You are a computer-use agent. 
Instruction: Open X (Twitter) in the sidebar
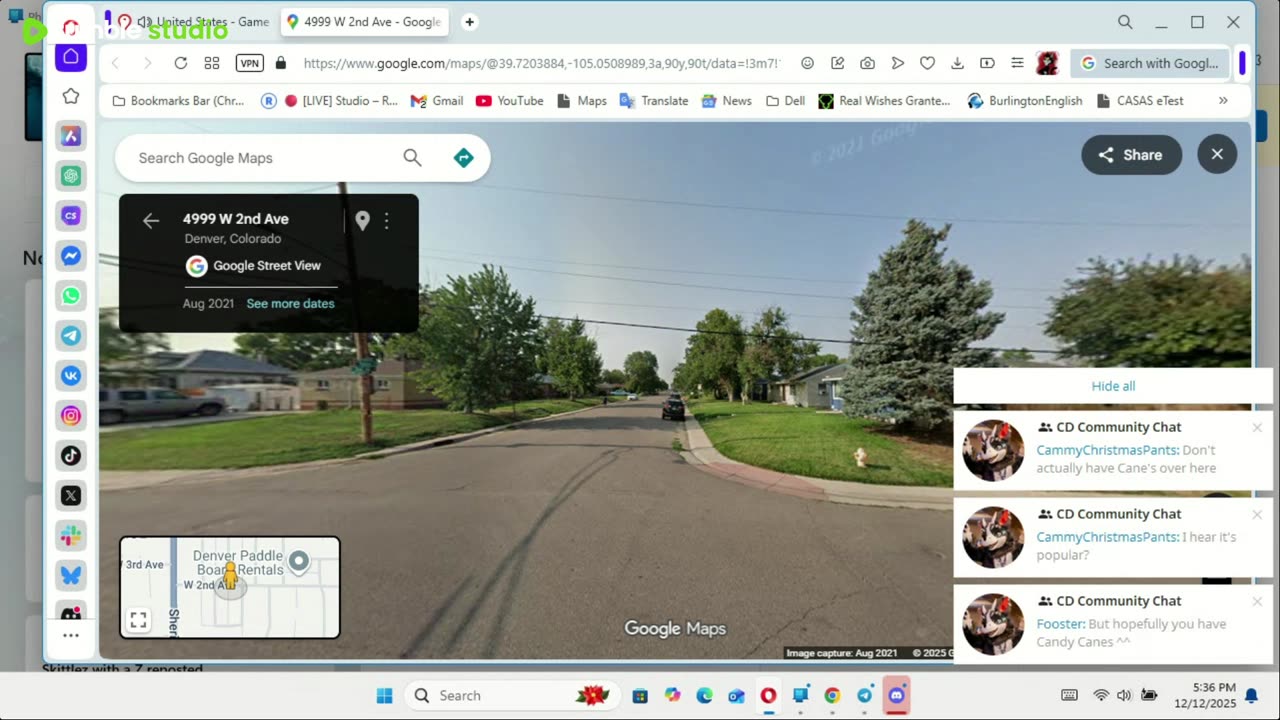[71, 496]
